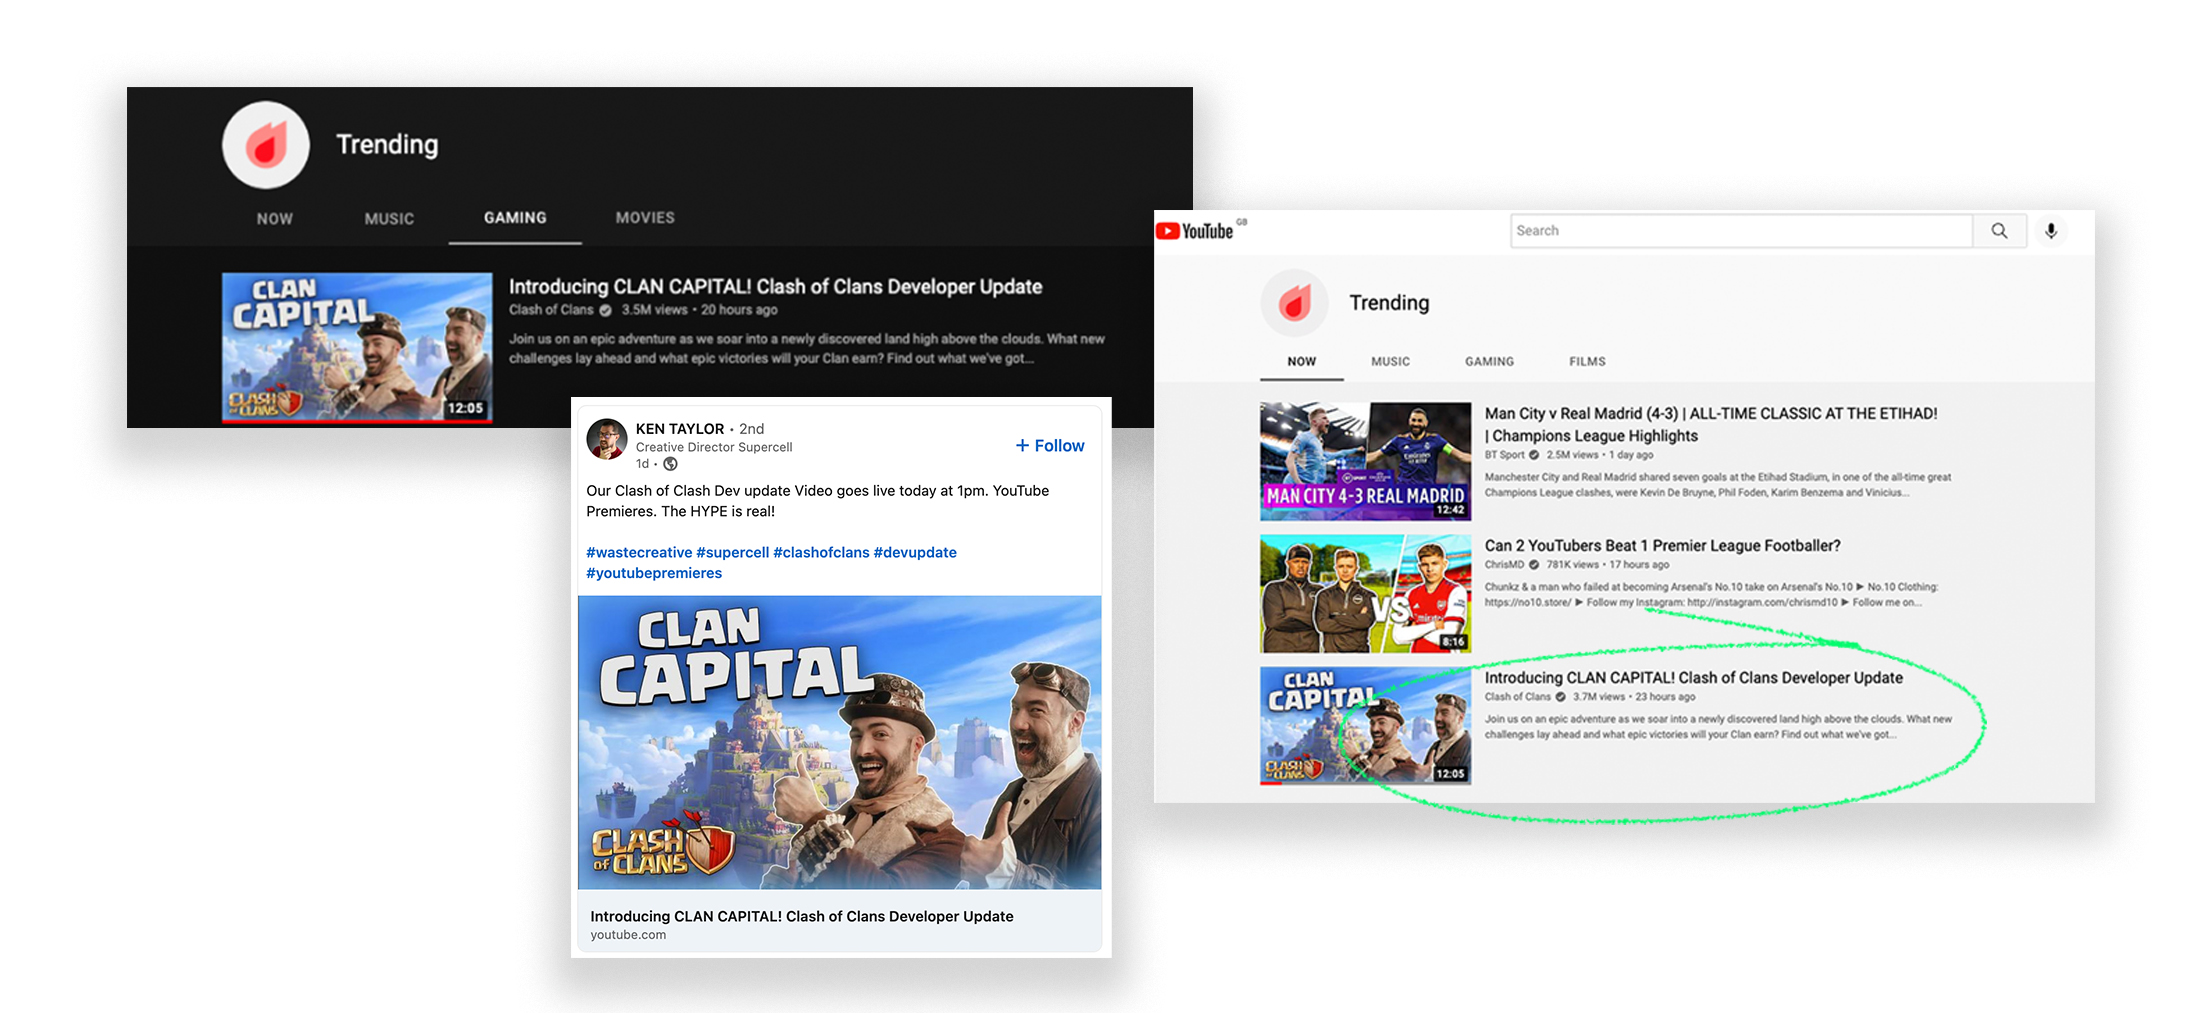2205x1013 pixels.
Task: Open the FILMS tab
Action: click(1586, 361)
